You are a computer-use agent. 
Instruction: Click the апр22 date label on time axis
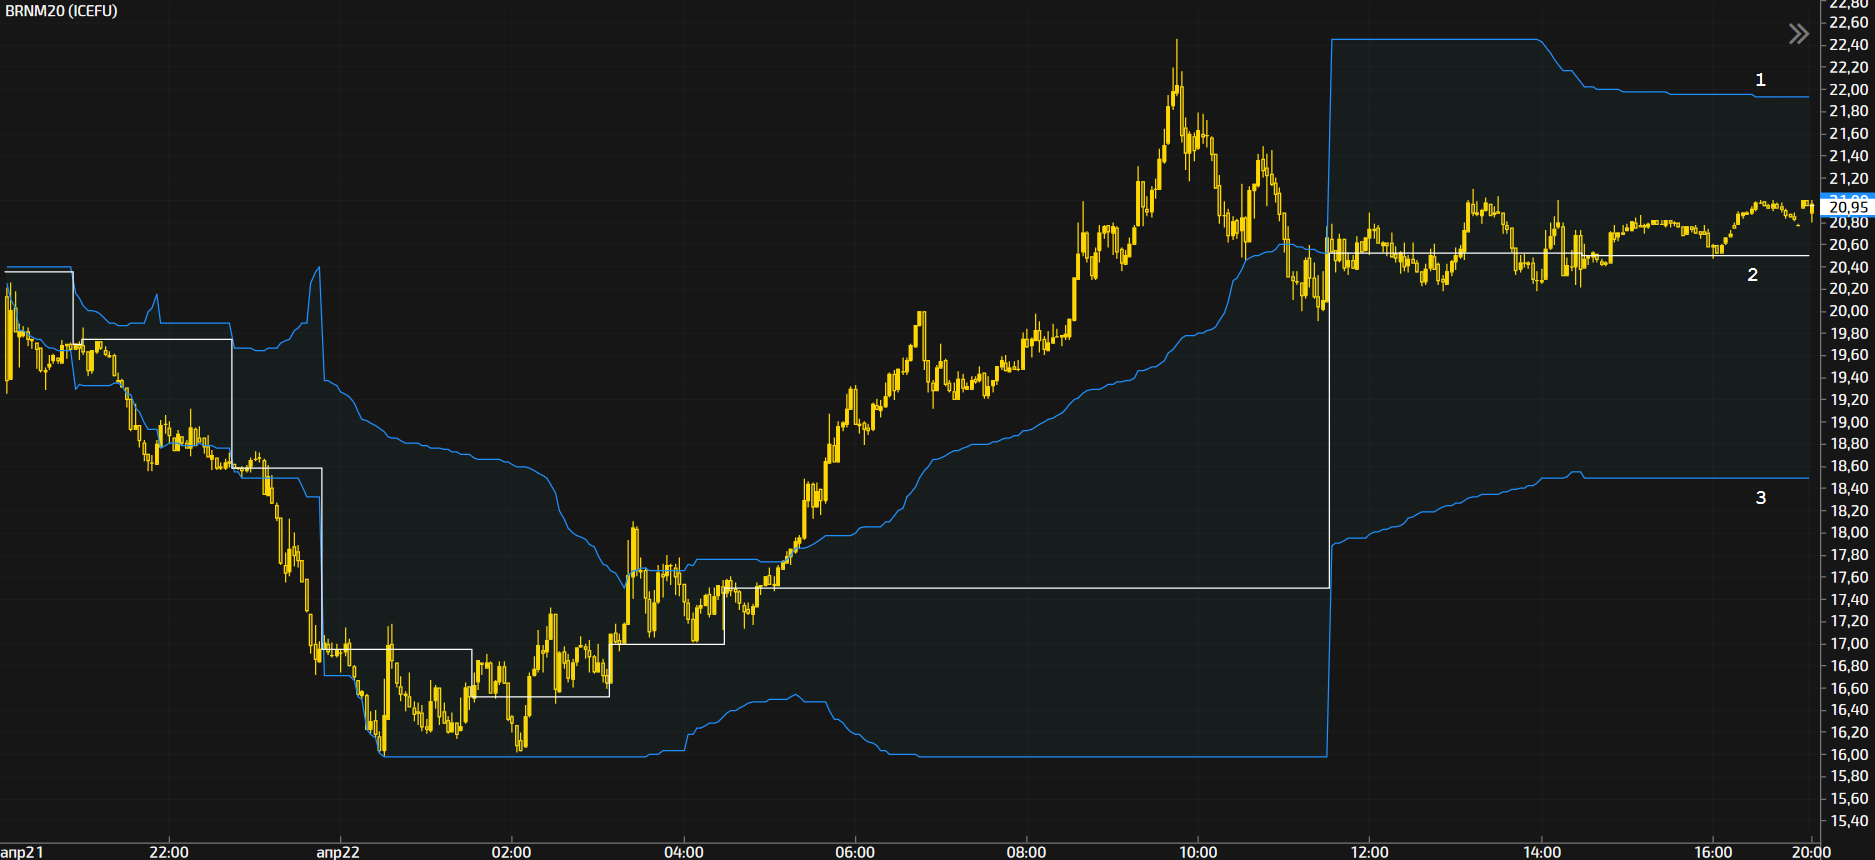pos(338,852)
